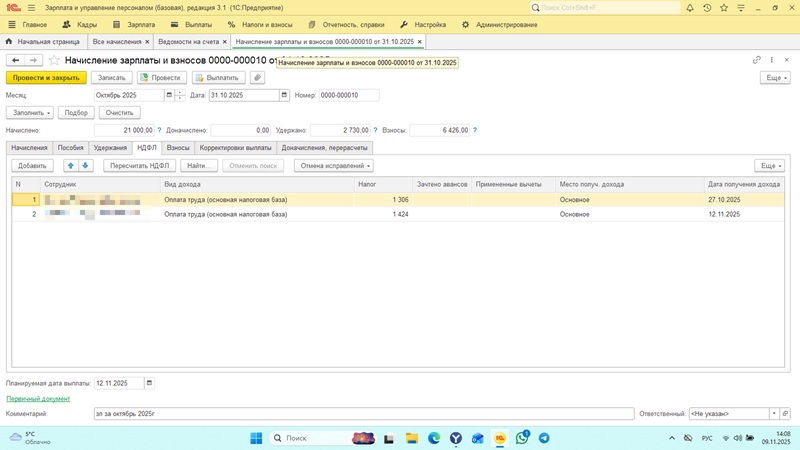Move row up with blue arrow

(71, 166)
